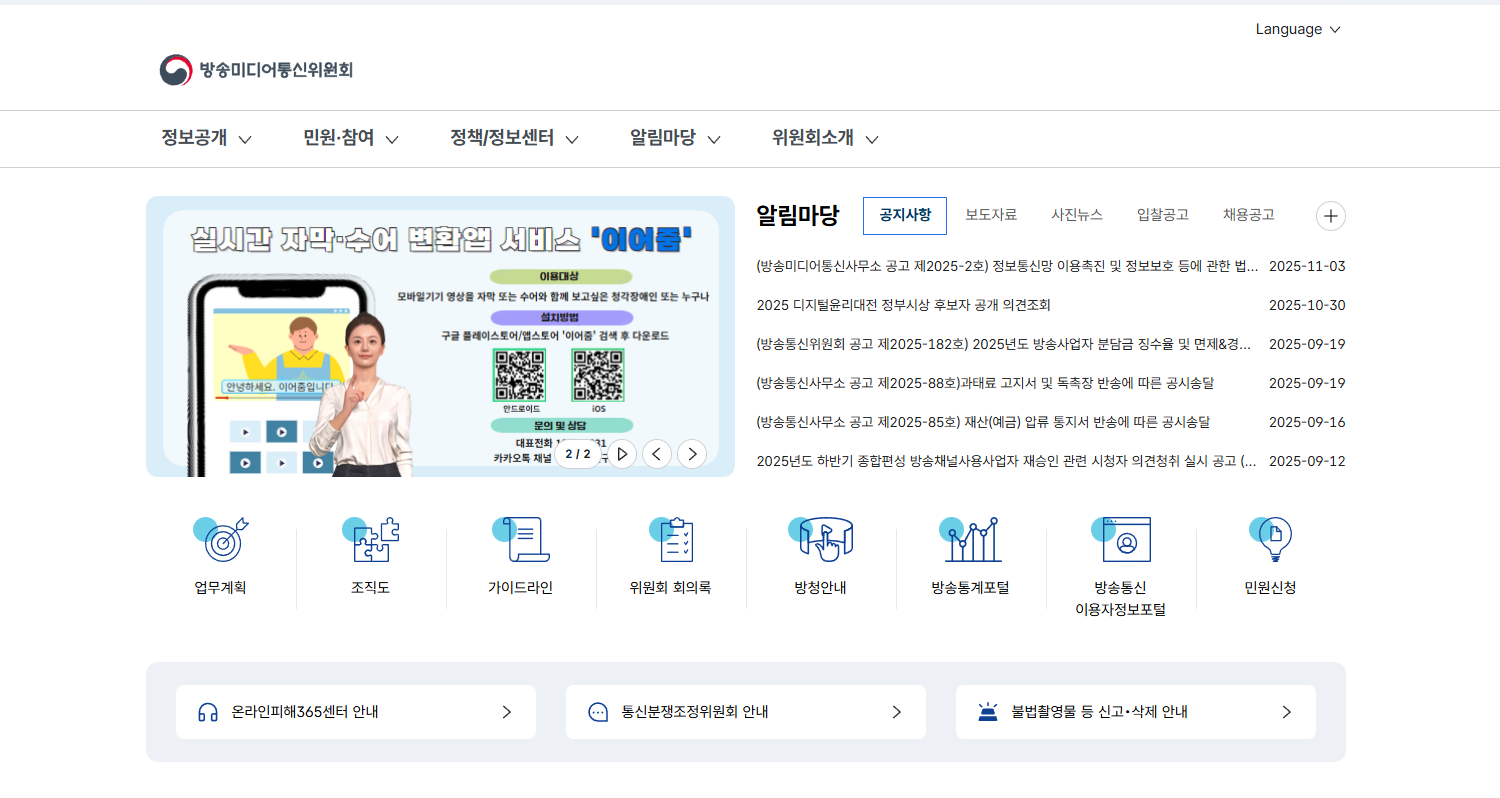Open 가이드라인 via the scroll icon
Screen dimensions: 1500x798
coord(522,539)
